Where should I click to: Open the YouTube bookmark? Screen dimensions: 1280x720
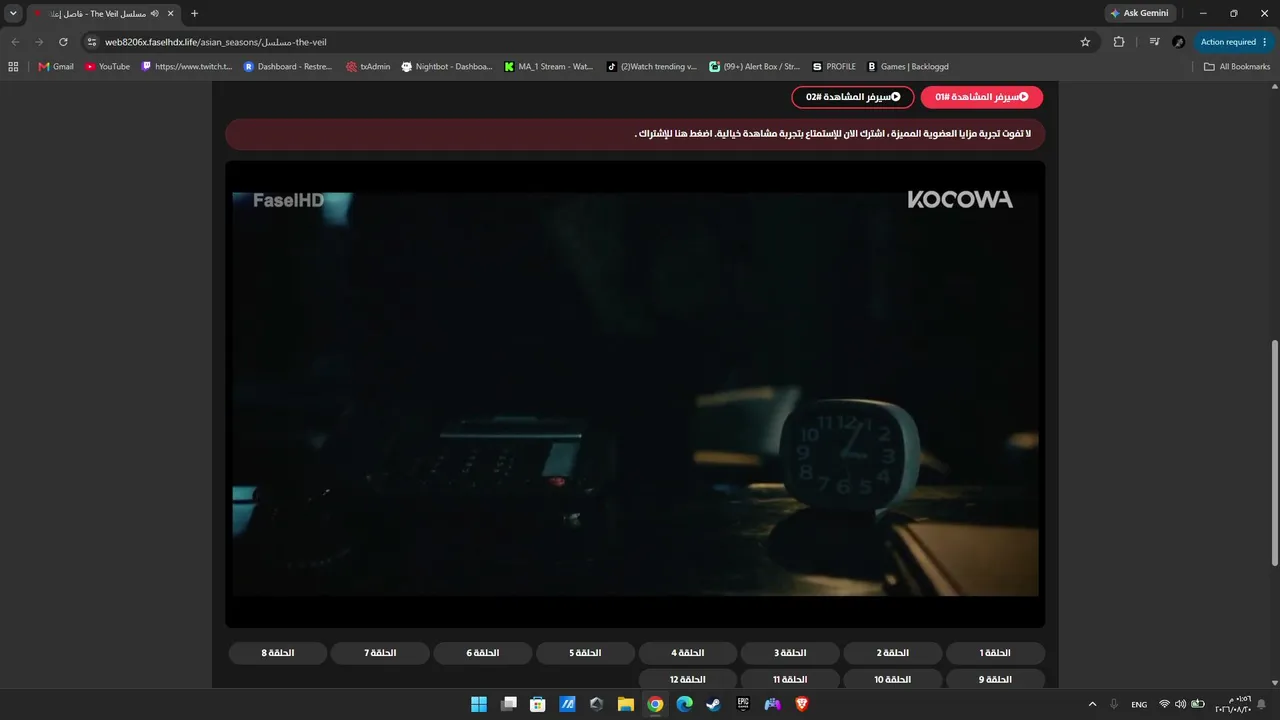[x=108, y=67]
